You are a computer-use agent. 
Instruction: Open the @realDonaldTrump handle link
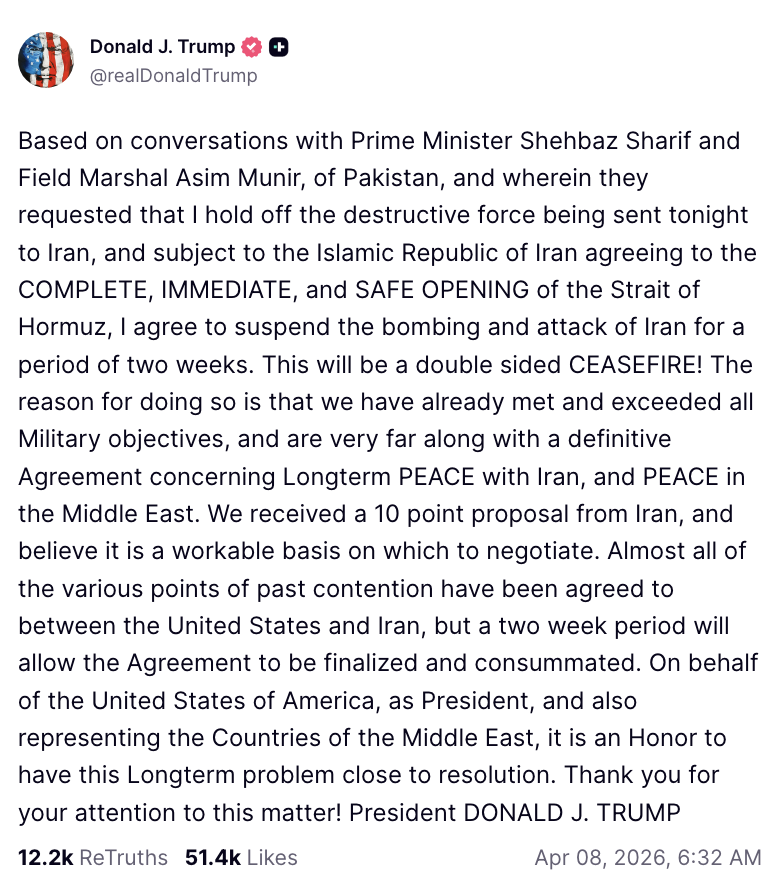[x=173, y=76]
